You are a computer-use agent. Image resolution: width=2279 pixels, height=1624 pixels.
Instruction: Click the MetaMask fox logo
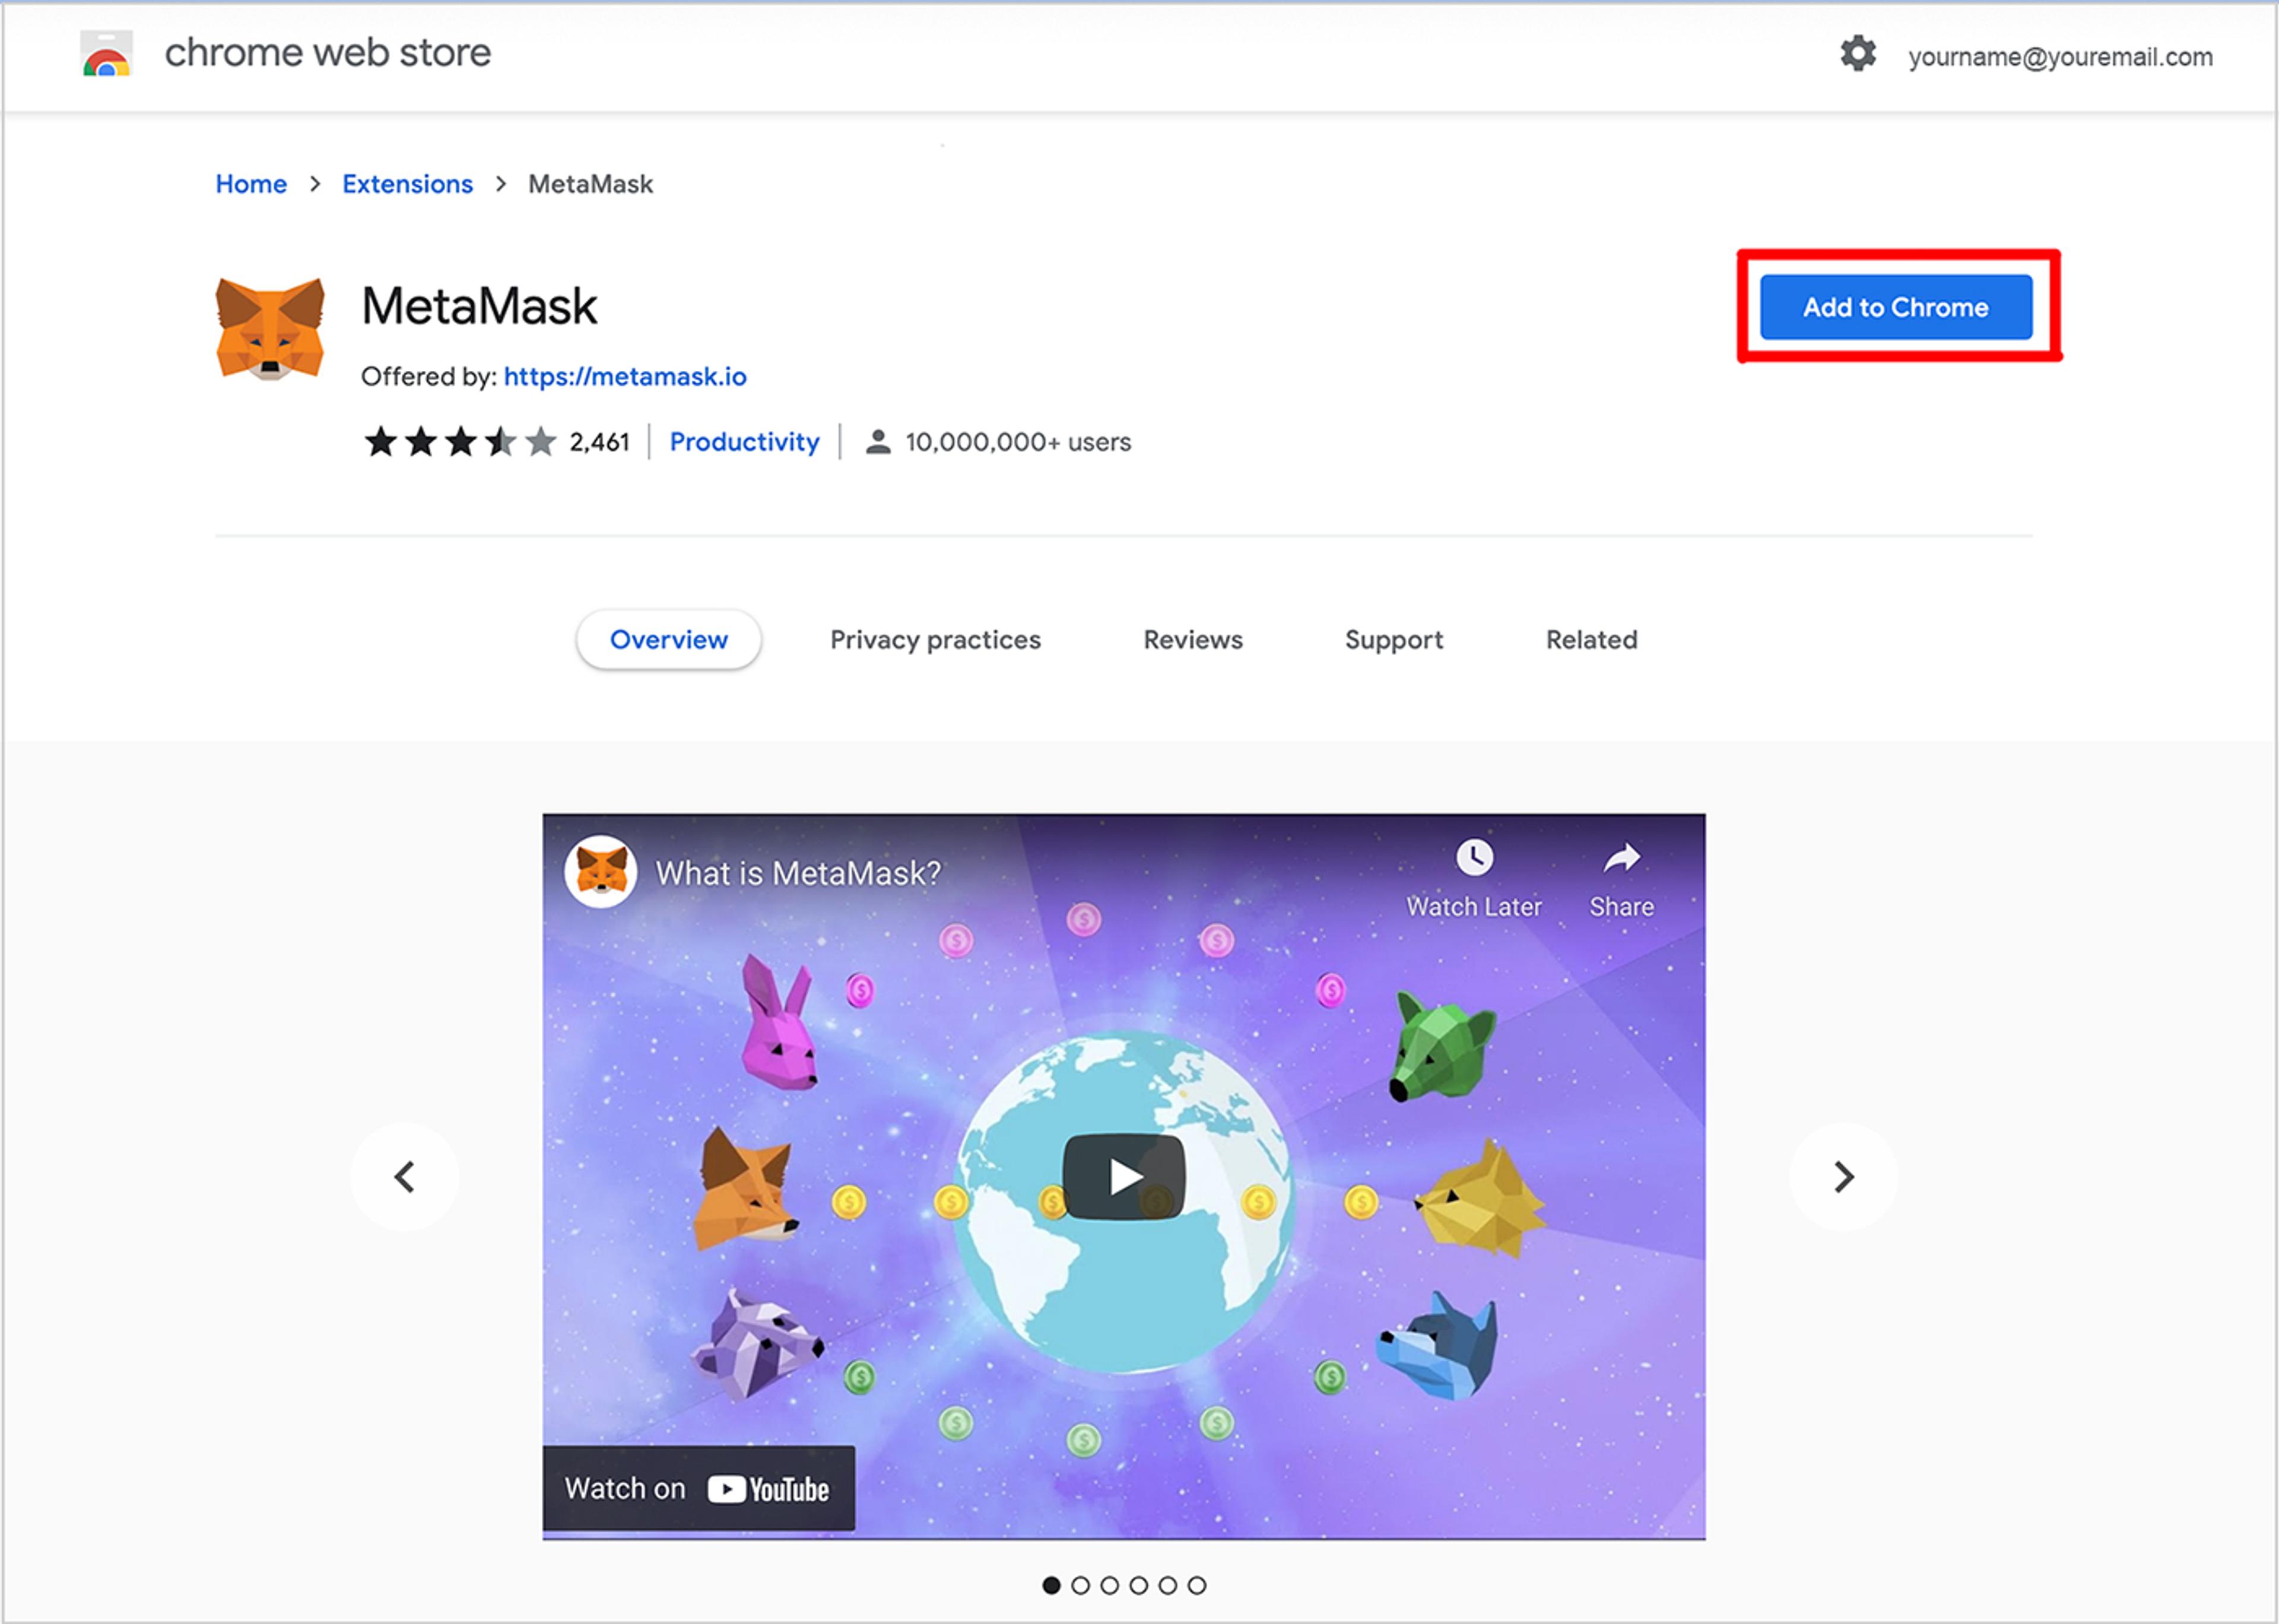[x=270, y=329]
